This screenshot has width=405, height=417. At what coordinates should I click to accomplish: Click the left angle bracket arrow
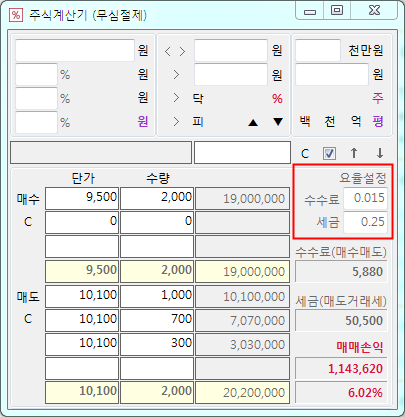[x=168, y=52]
